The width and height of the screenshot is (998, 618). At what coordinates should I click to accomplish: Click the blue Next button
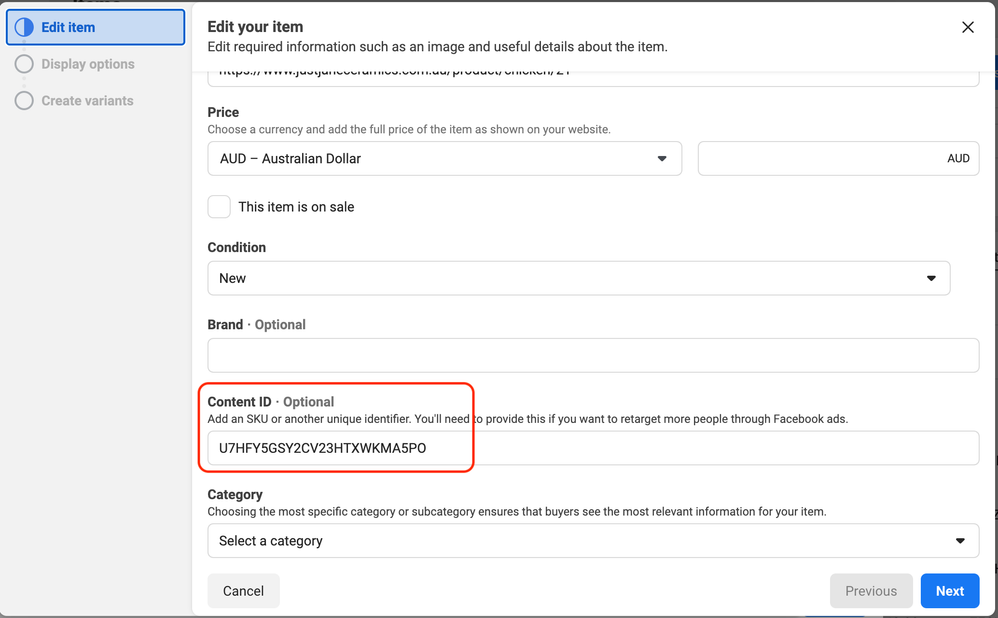pyautogui.click(x=949, y=591)
